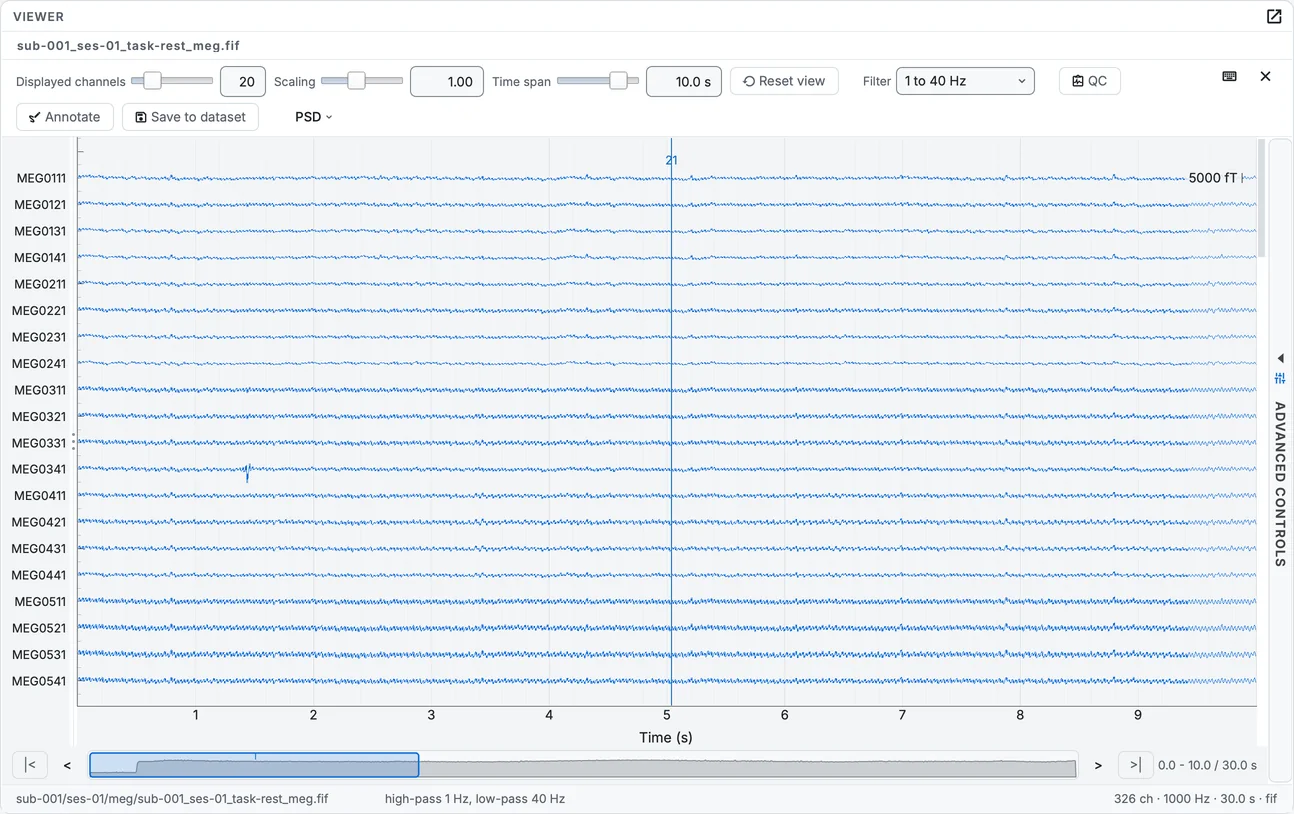Click the 0.0 - 10.0 / 30.0 s time range readout
This screenshot has width=1294, height=814.
tap(1207, 765)
